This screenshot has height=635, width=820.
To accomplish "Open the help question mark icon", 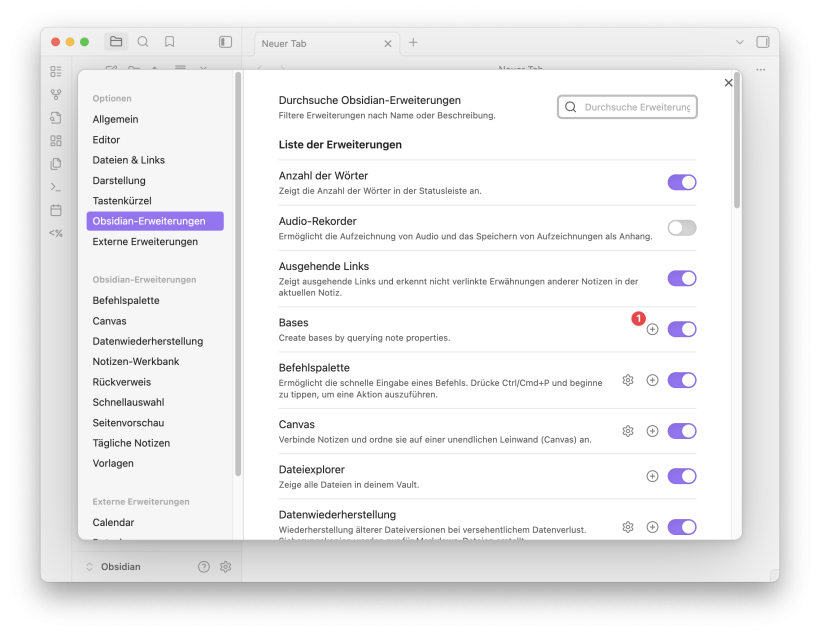I will coord(204,566).
